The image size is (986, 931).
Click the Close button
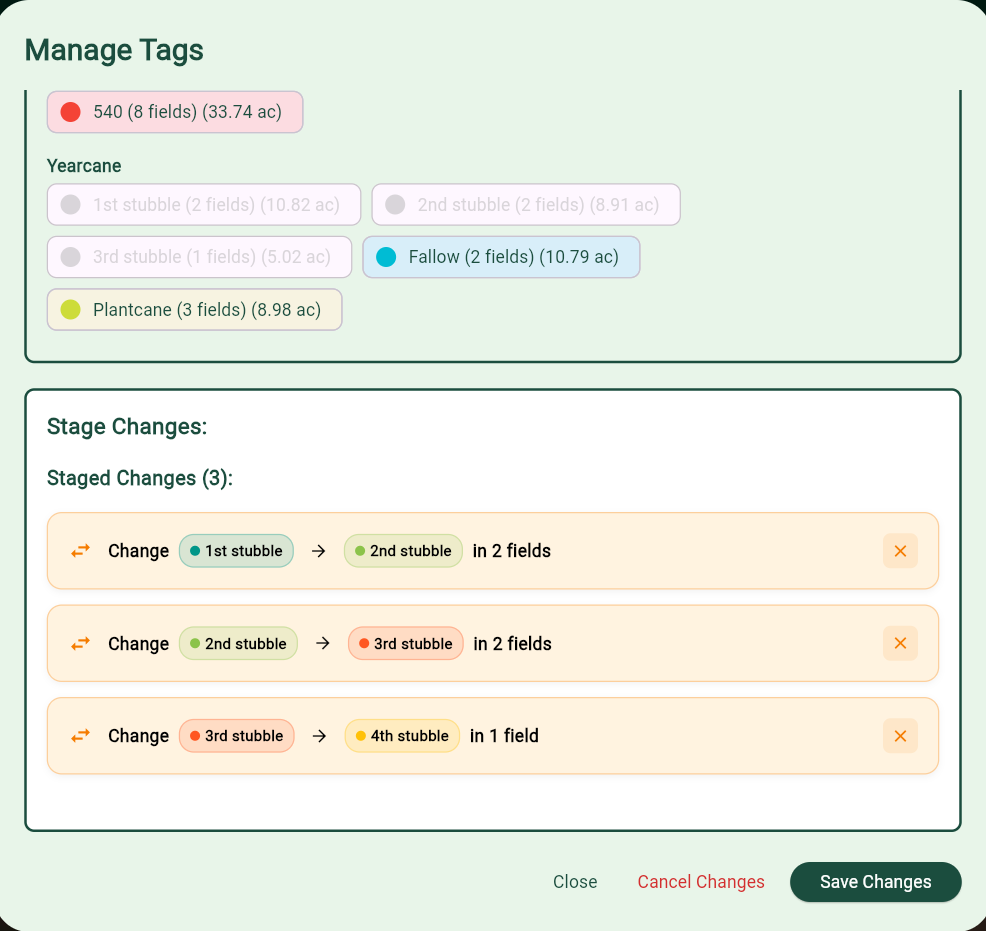[x=575, y=882]
